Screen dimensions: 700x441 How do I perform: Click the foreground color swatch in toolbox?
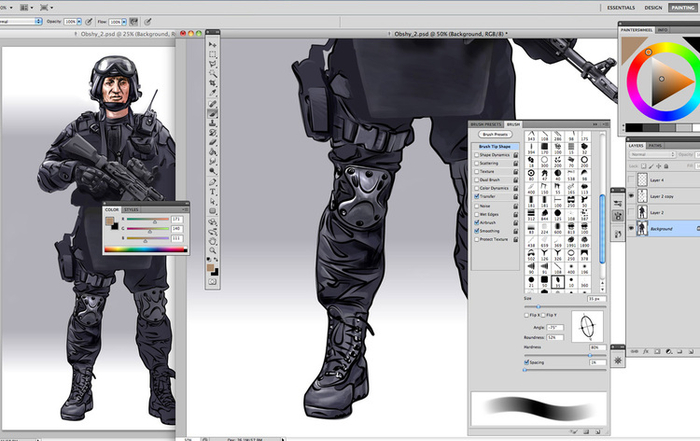click(211, 268)
